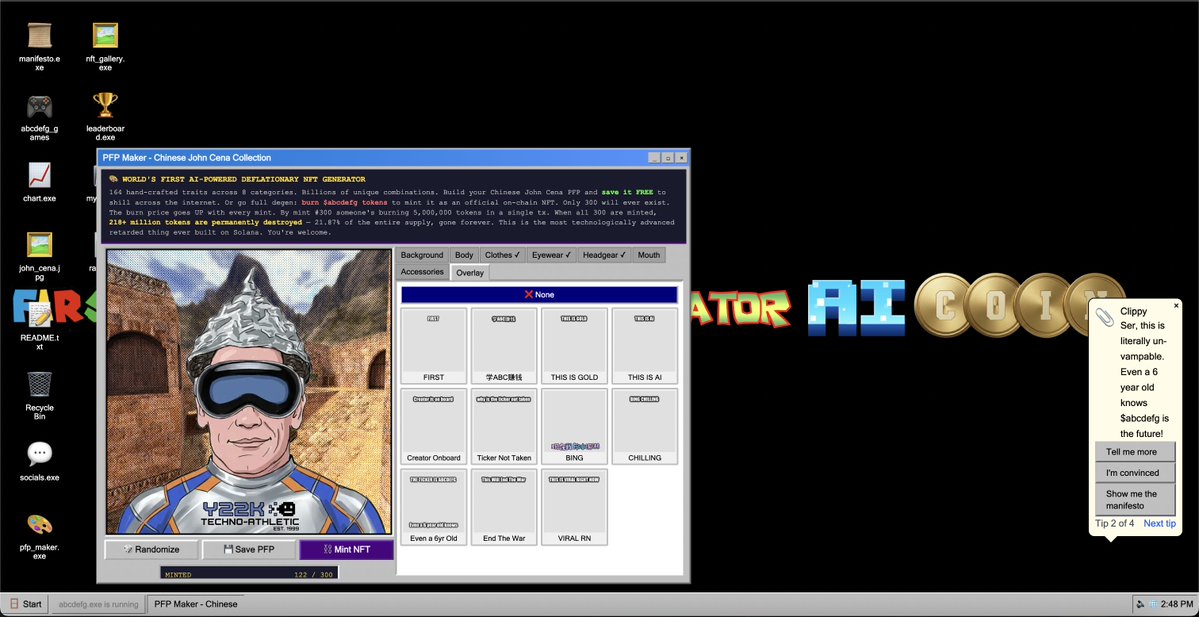Click Show me the manifesto button

pyautogui.click(x=1135, y=499)
